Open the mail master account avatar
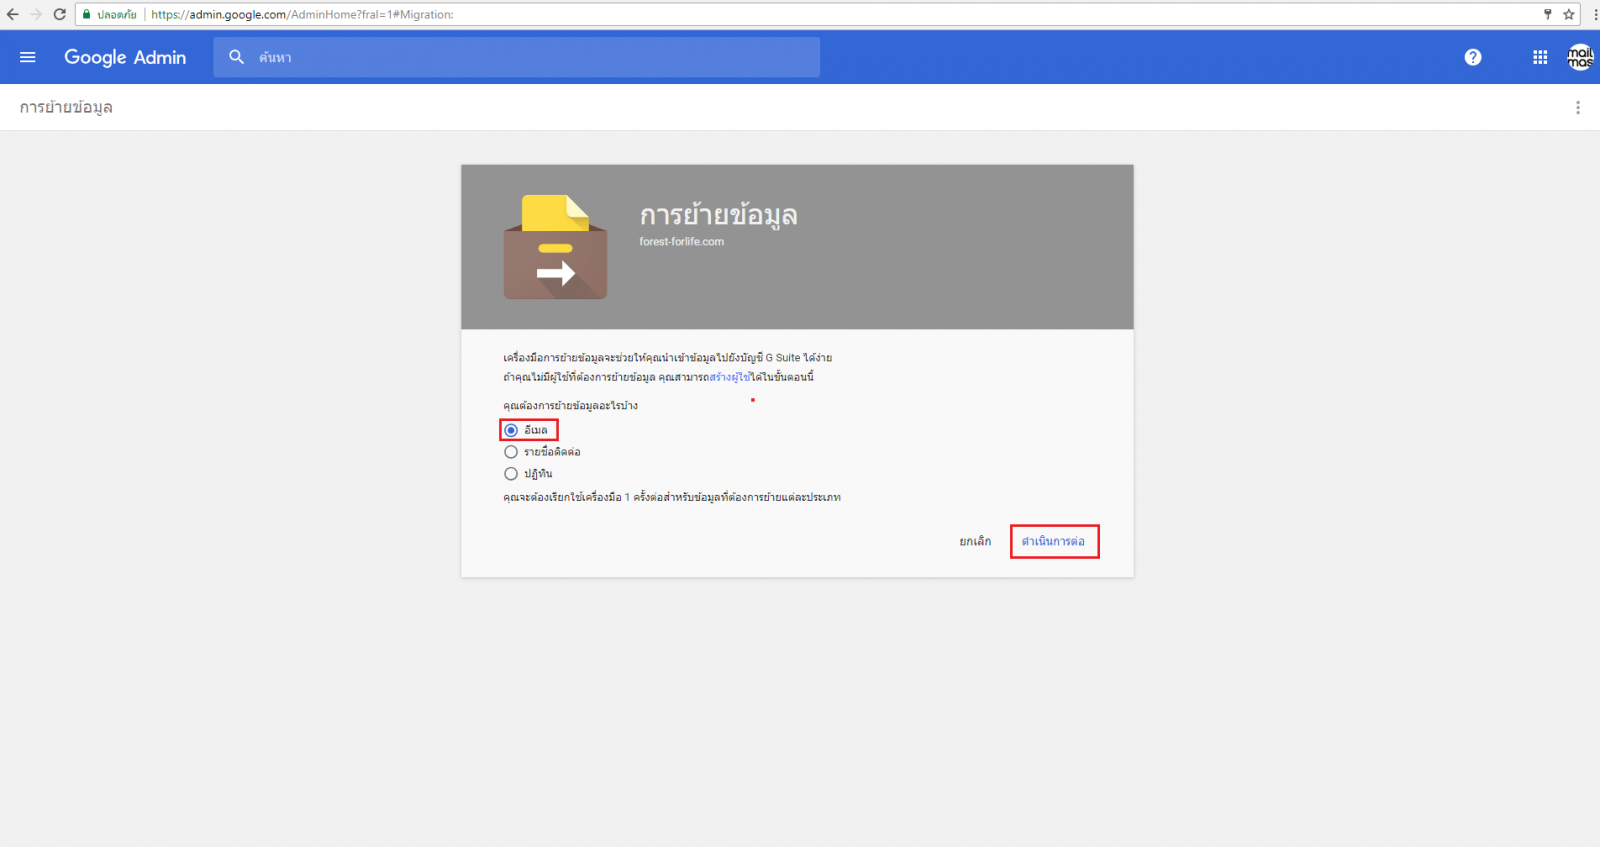 point(1580,57)
